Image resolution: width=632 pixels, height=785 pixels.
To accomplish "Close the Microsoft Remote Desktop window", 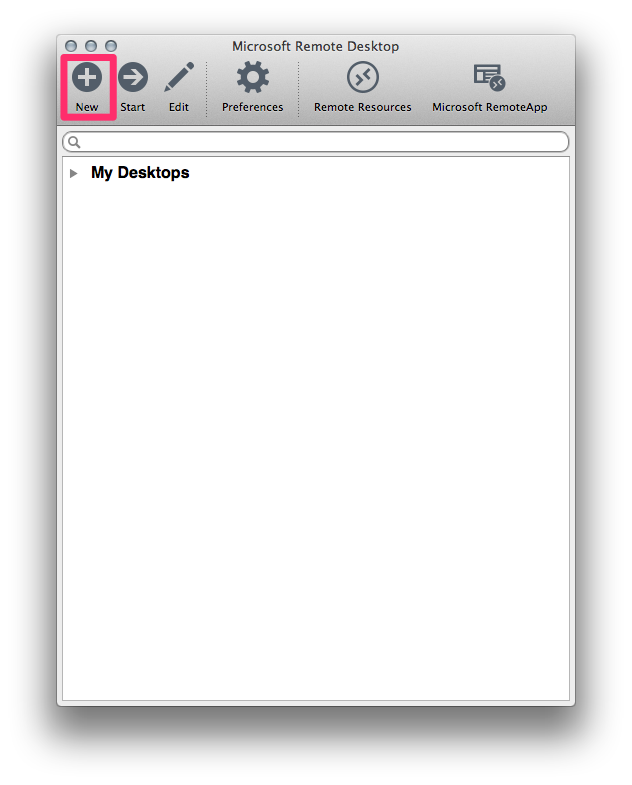I will [71, 46].
